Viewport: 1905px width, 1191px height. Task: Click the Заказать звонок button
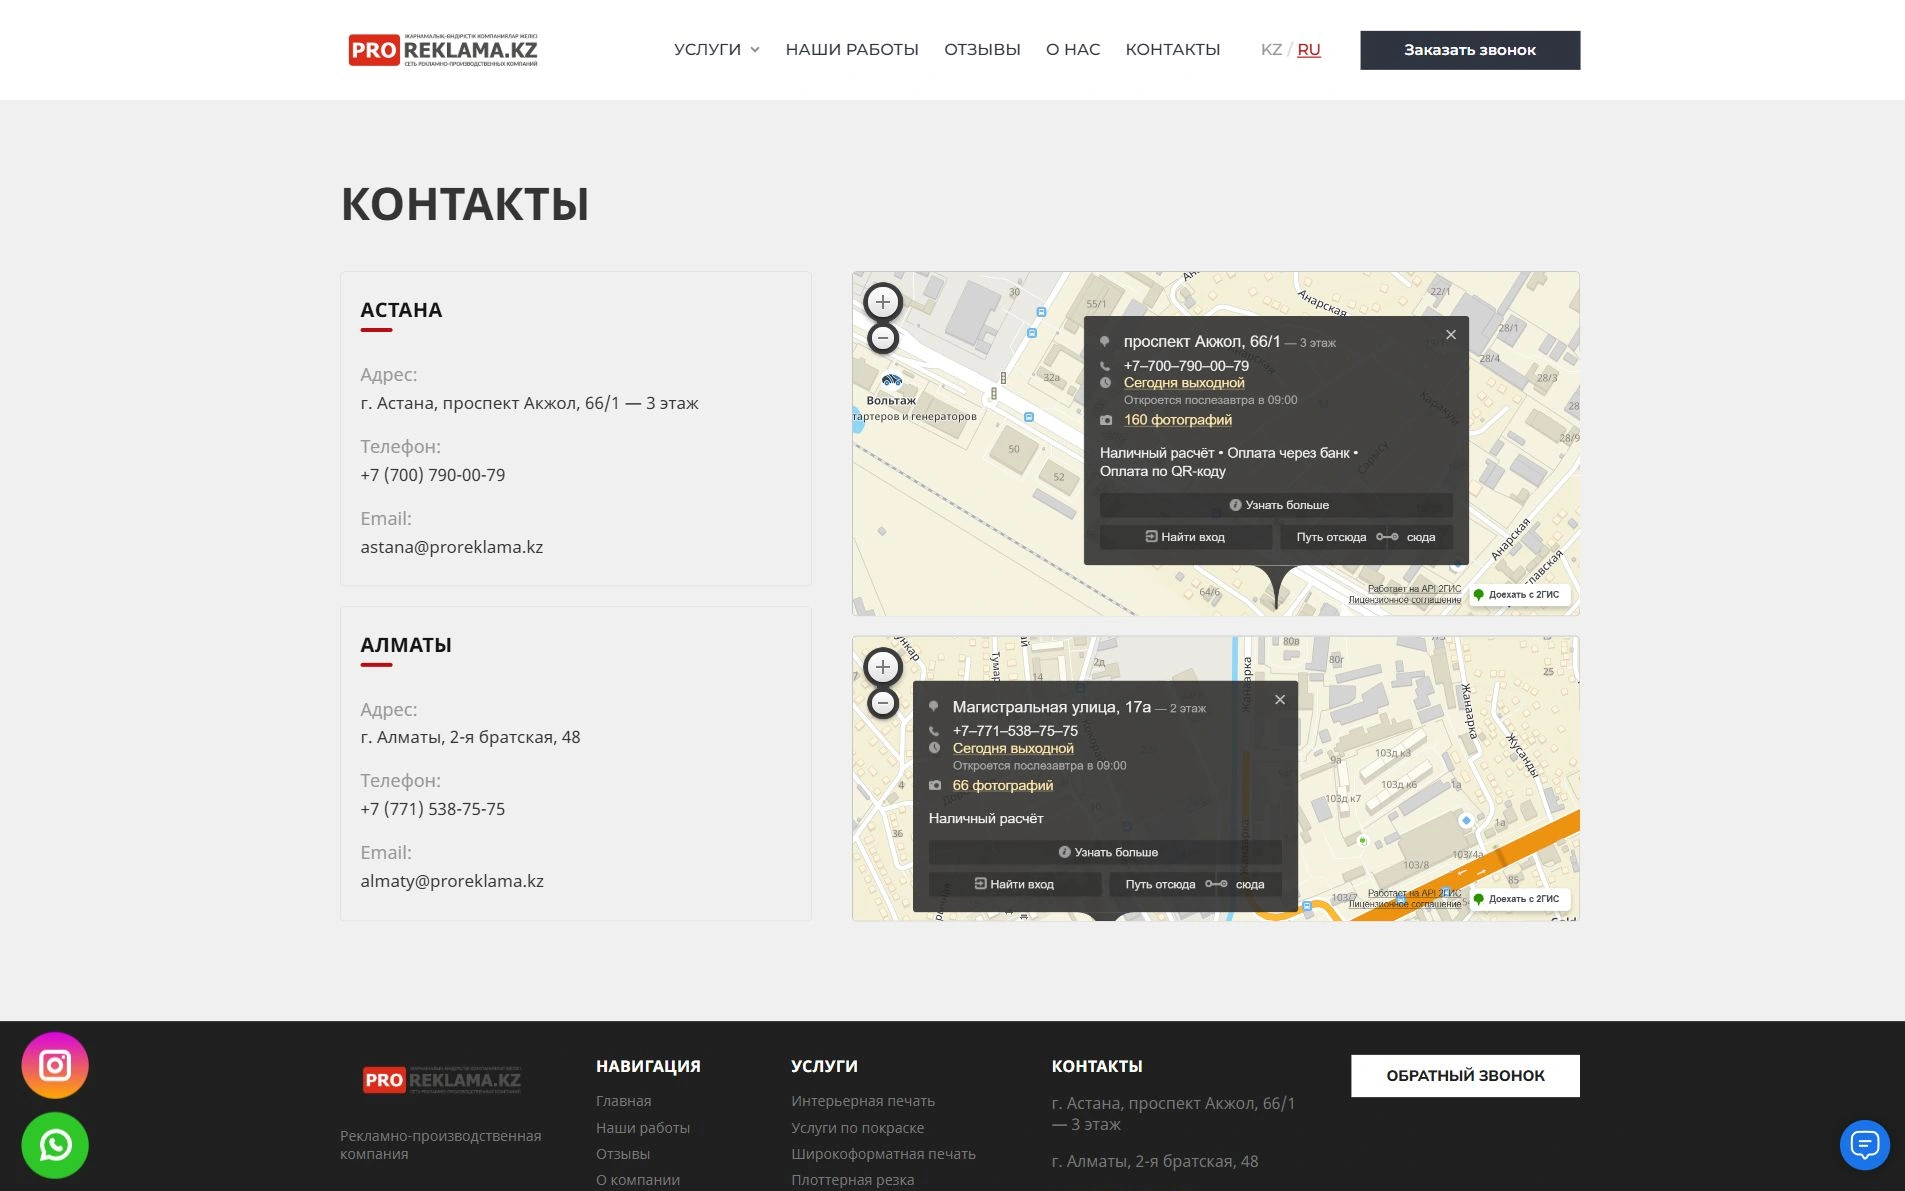(x=1470, y=50)
